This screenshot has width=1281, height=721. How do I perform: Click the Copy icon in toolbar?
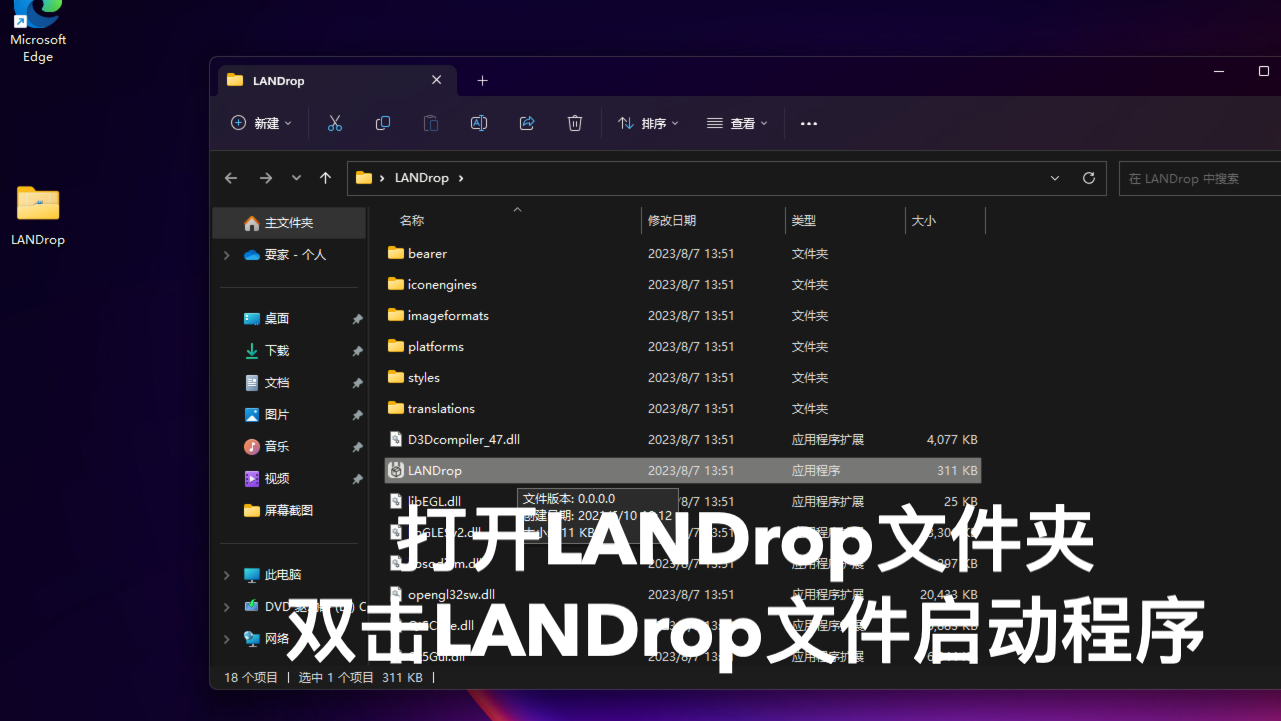pyautogui.click(x=383, y=123)
